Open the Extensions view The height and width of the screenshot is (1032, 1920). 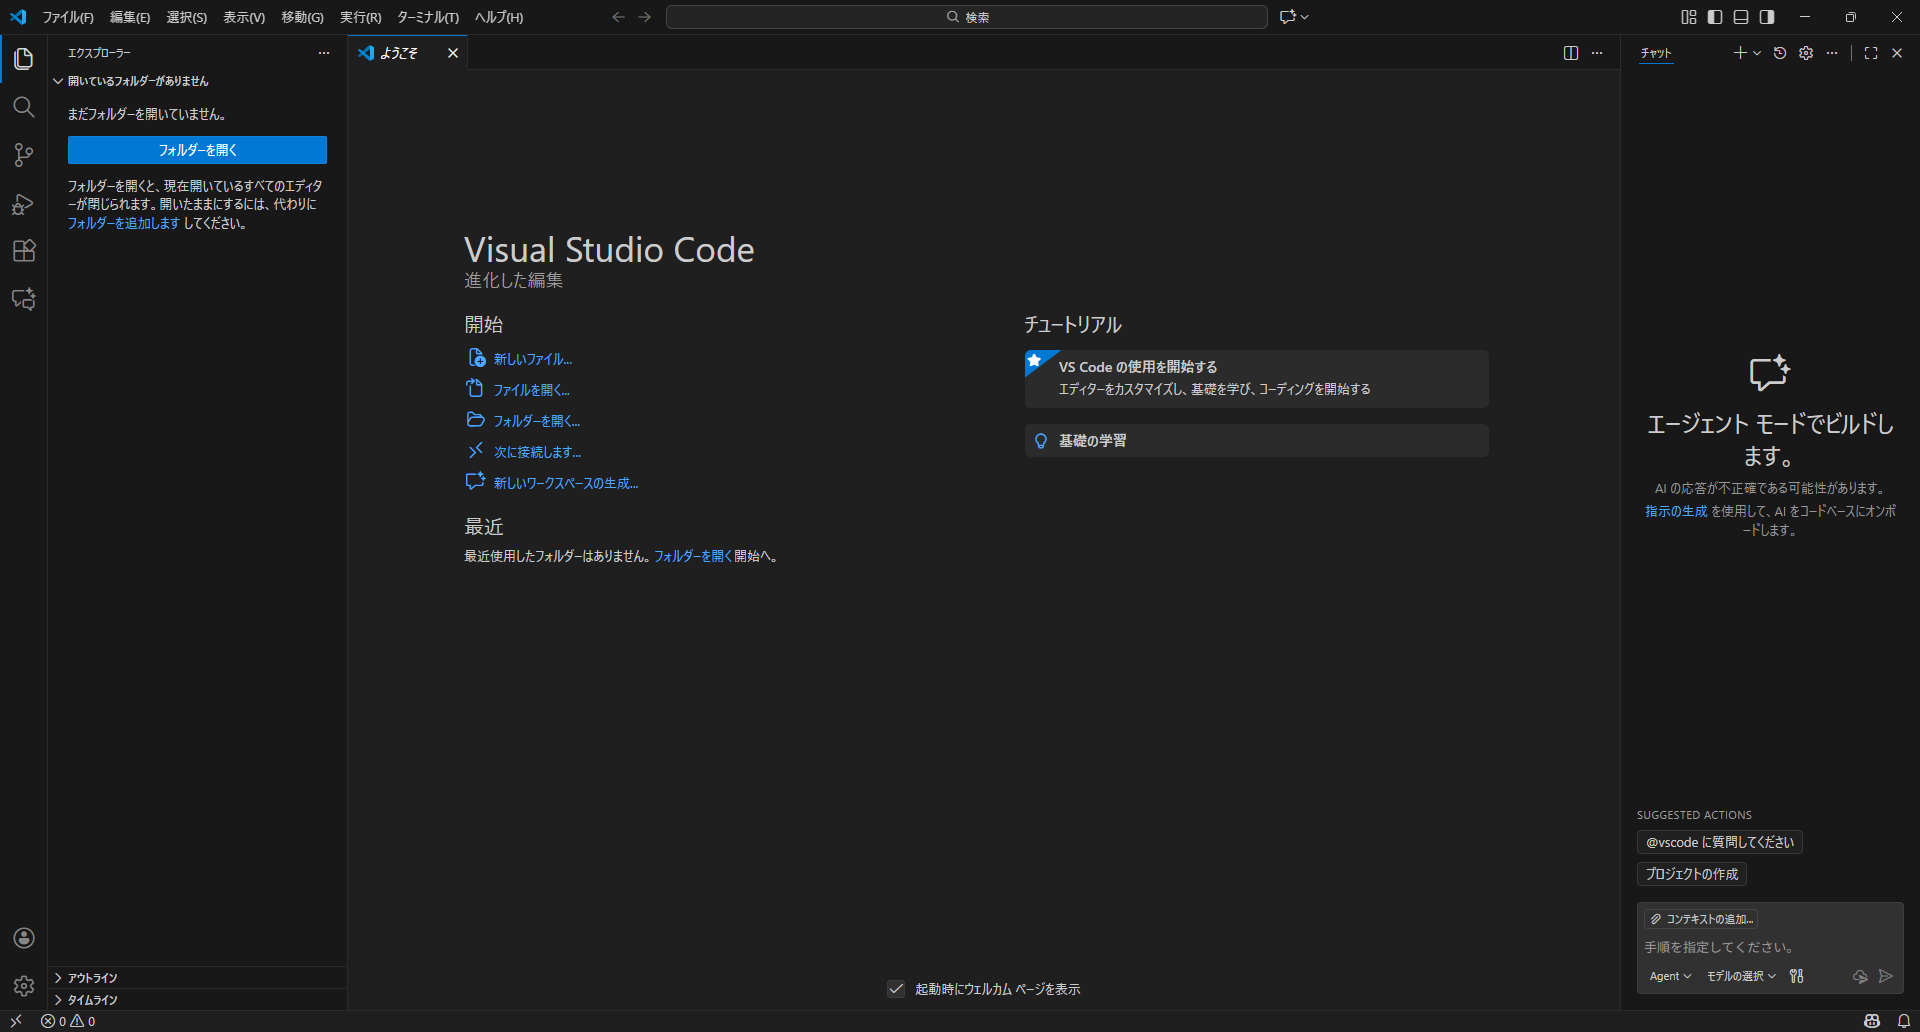pos(24,251)
